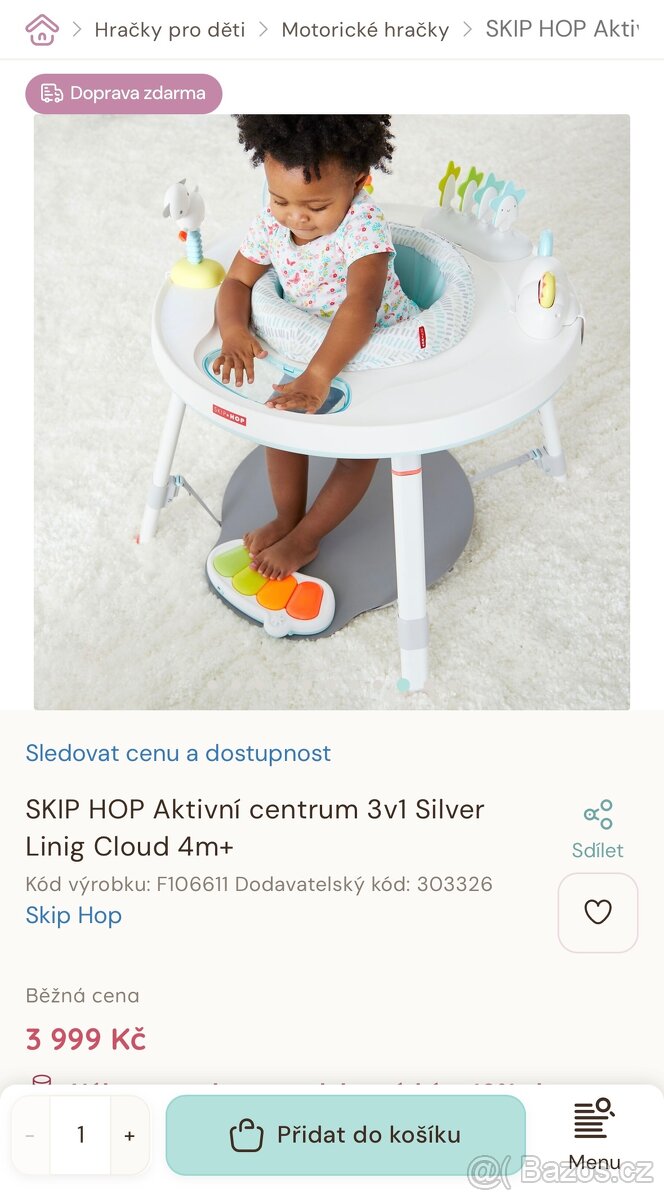Screen dimensions: 664x1200
Task: Tap the share icon above Sdílet
Action: pos(598,815)
